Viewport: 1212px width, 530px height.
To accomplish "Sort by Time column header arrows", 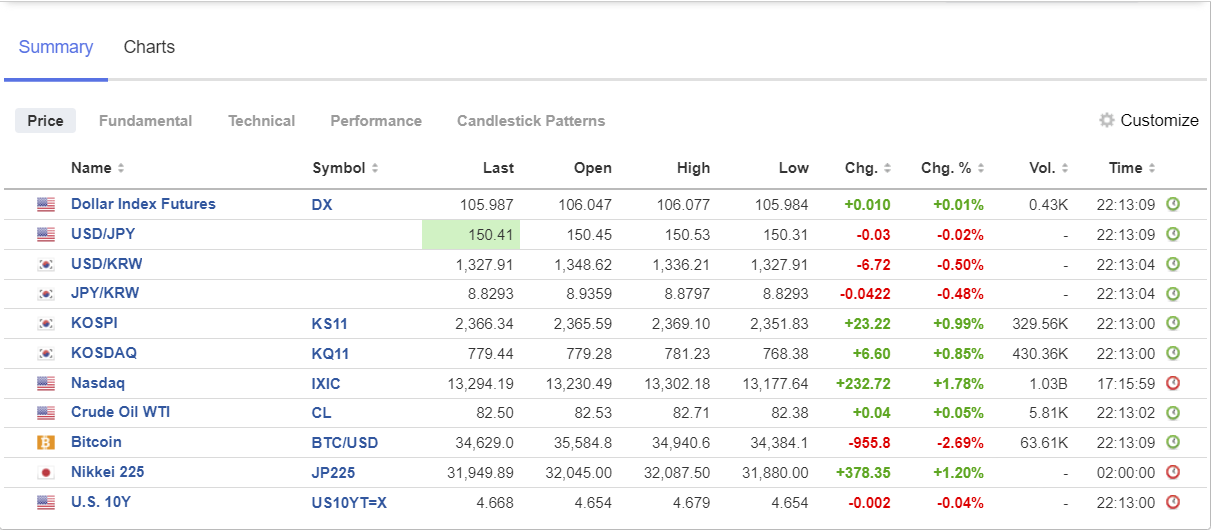I will pyautogui.click(x=1152, y=168).
